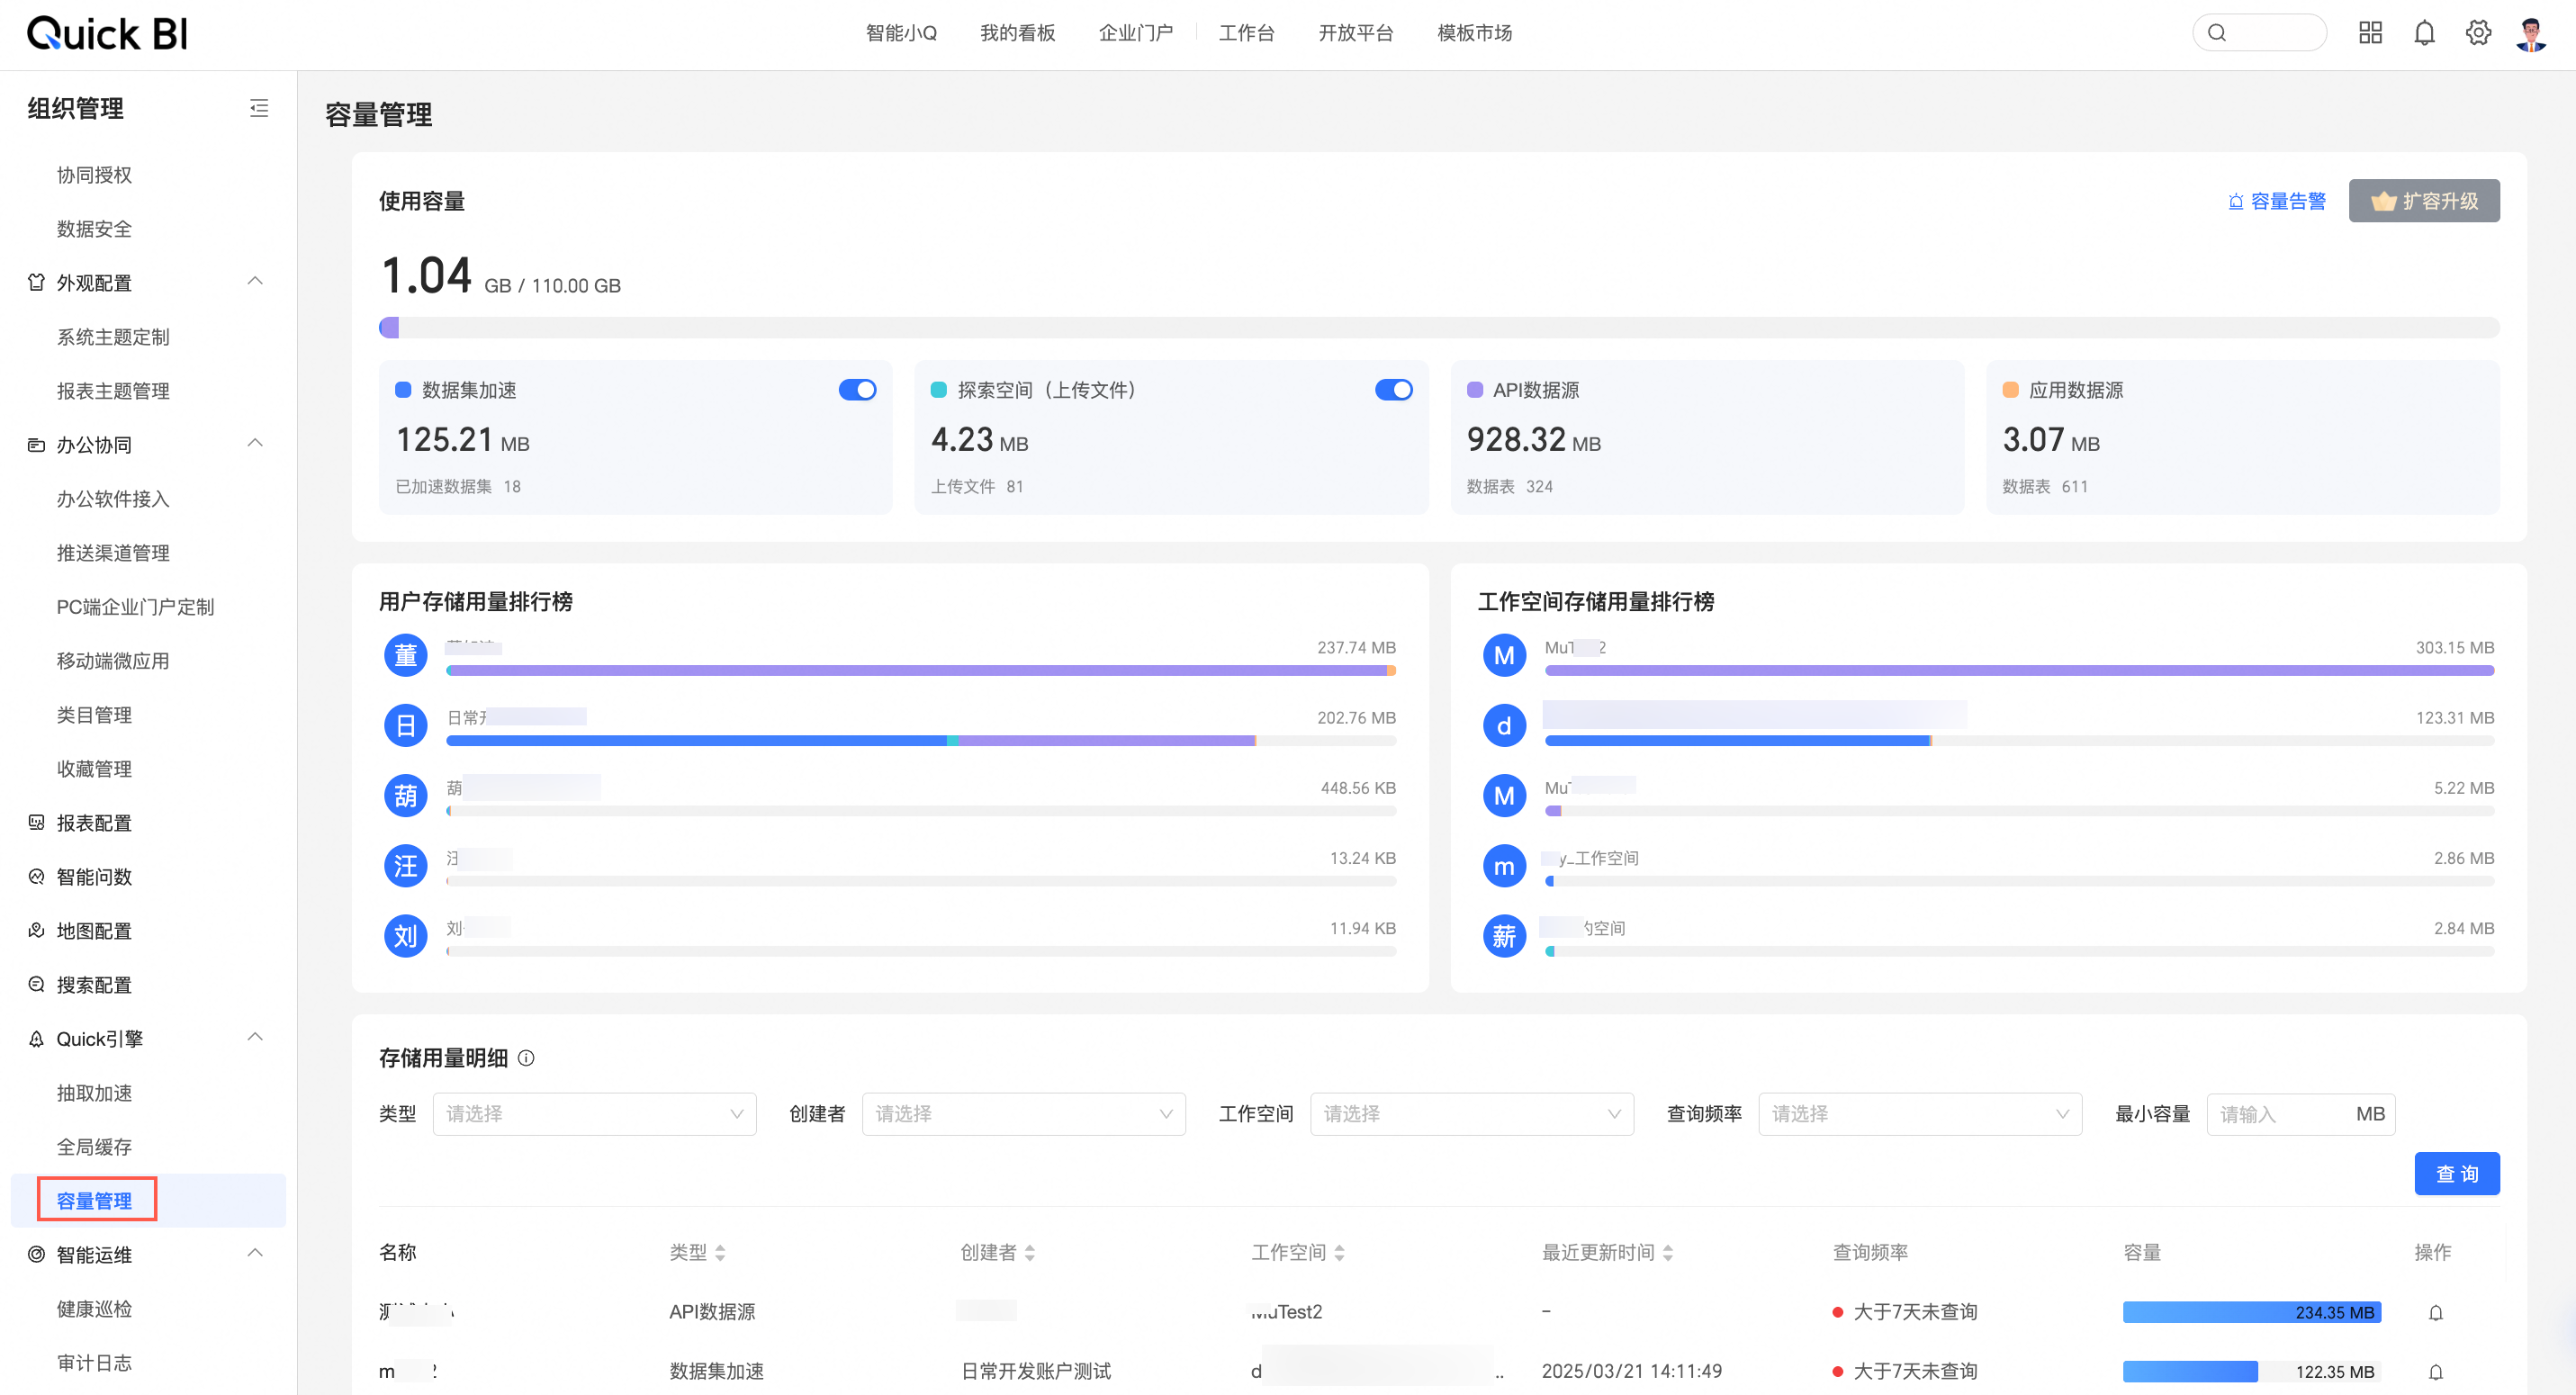Click the 303.15 MB workspace usage bar
The image size is (2576, 1395).
(x=2019, y=671)
